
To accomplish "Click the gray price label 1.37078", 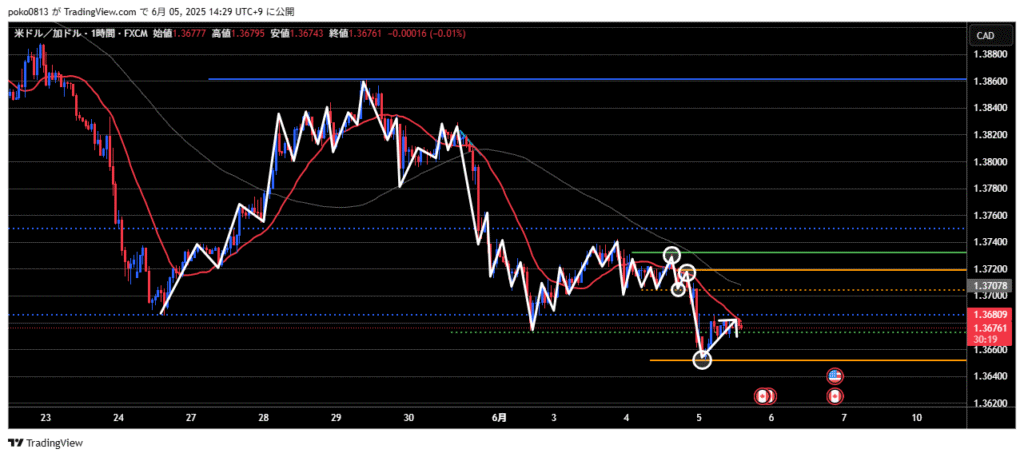I will point(988,287).
